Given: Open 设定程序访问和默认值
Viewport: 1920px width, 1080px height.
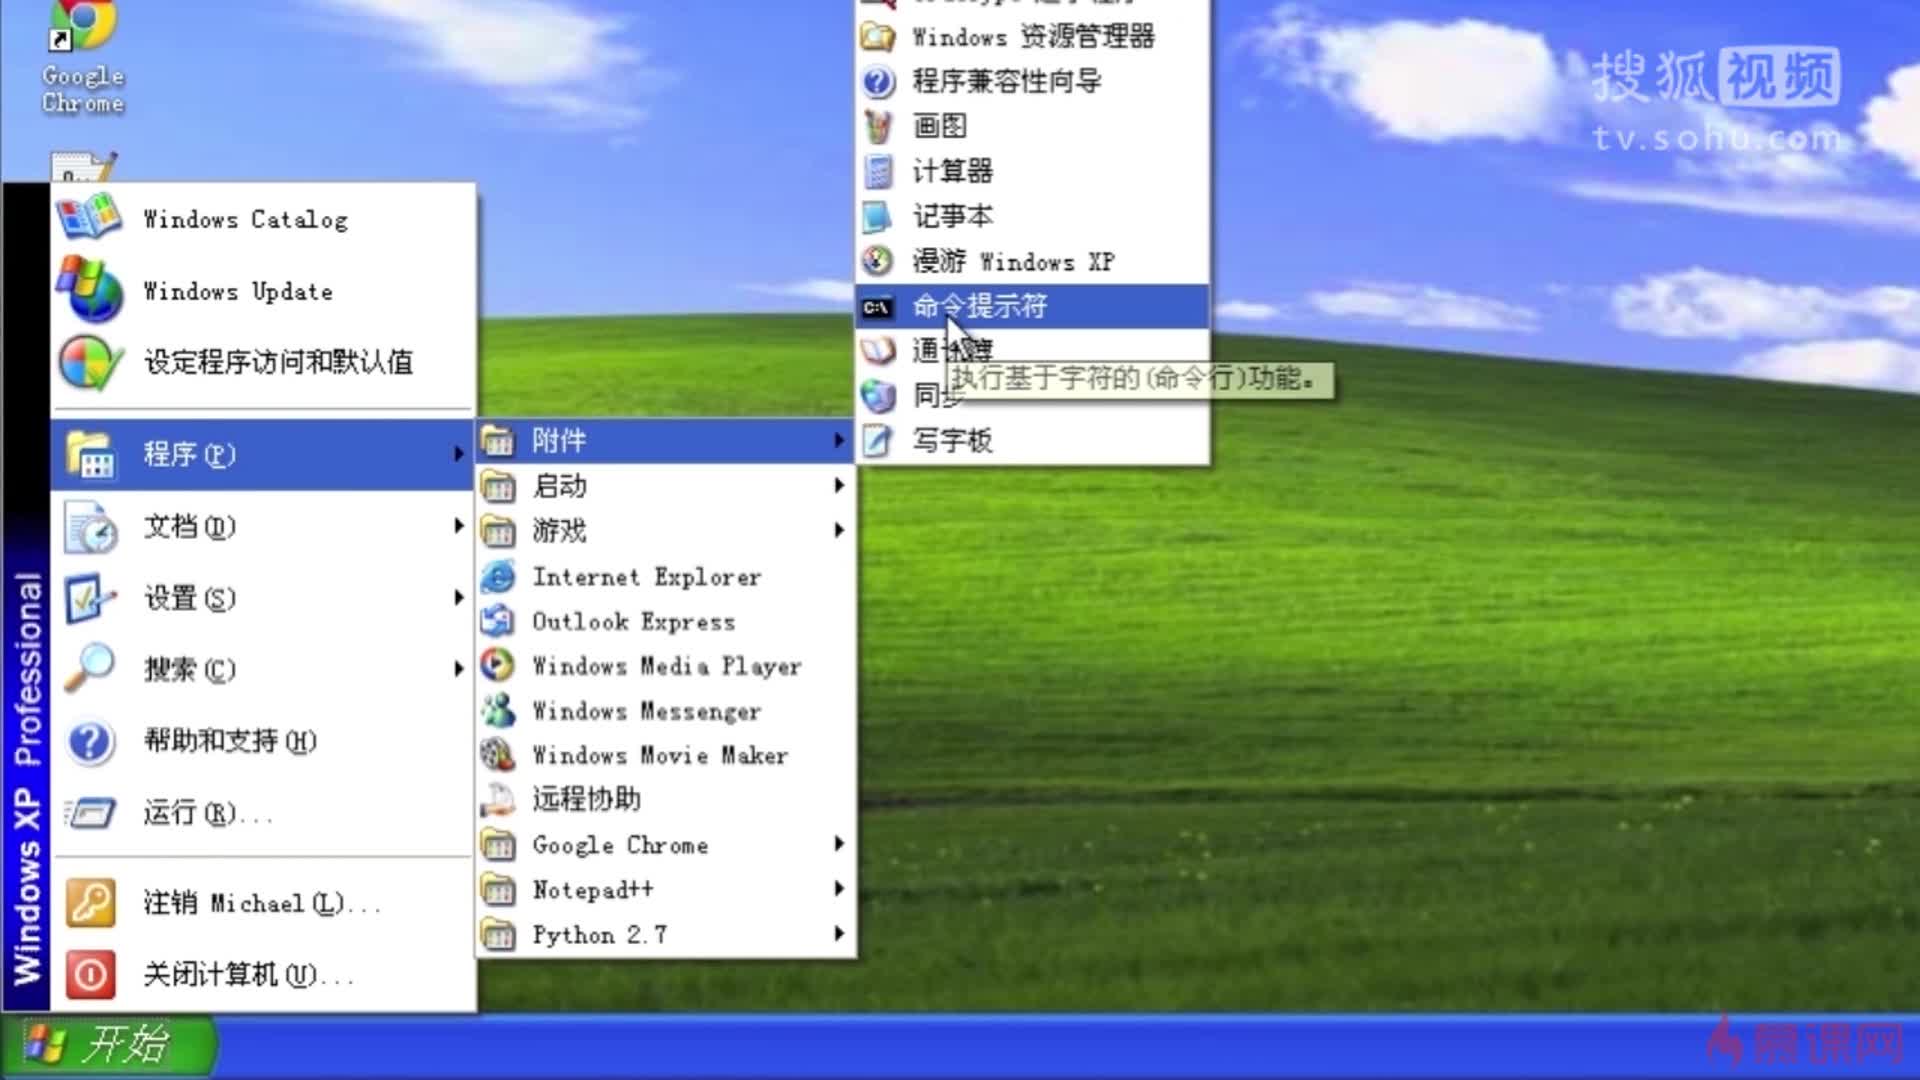Looking at the screenshot, I should 264,362.
